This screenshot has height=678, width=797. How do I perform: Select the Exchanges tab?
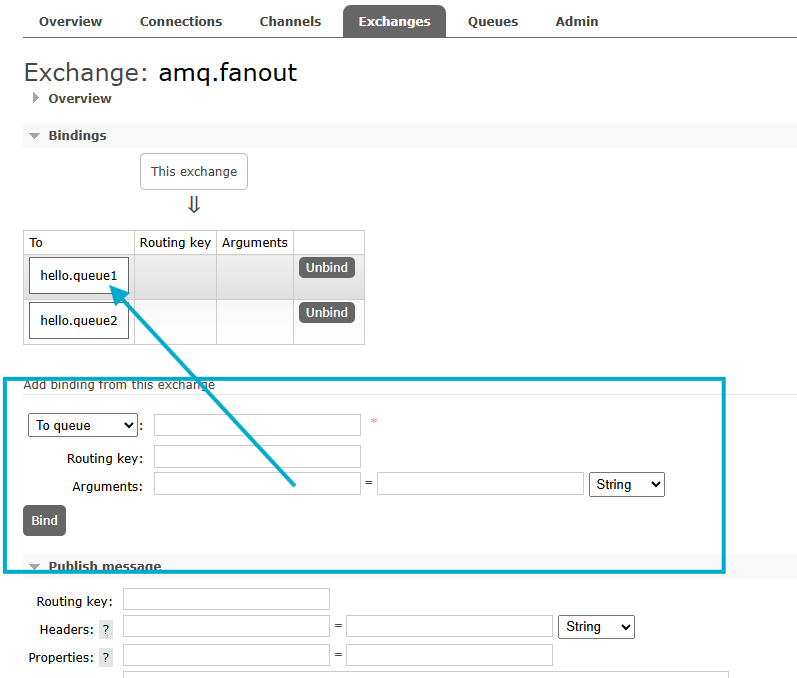[394, 21]
